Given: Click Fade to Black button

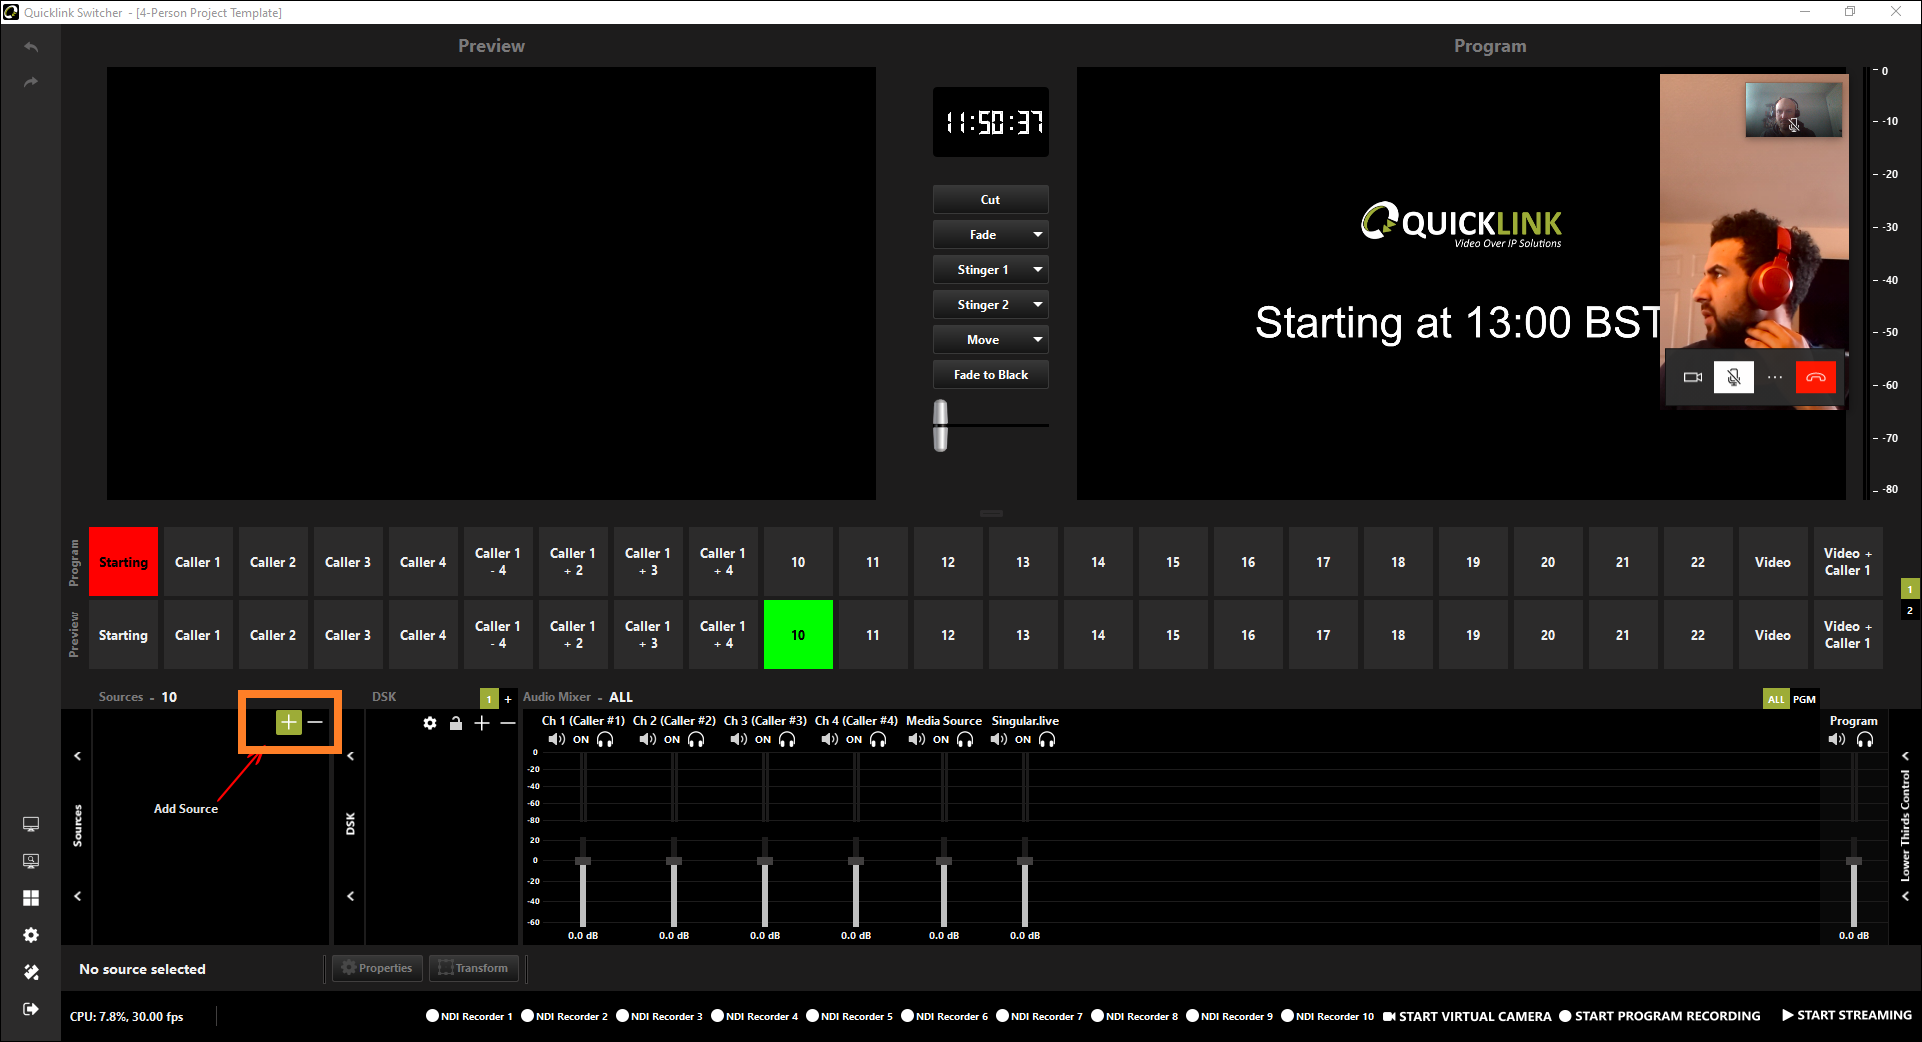Looking at the screenshot, I should (991, 375).
